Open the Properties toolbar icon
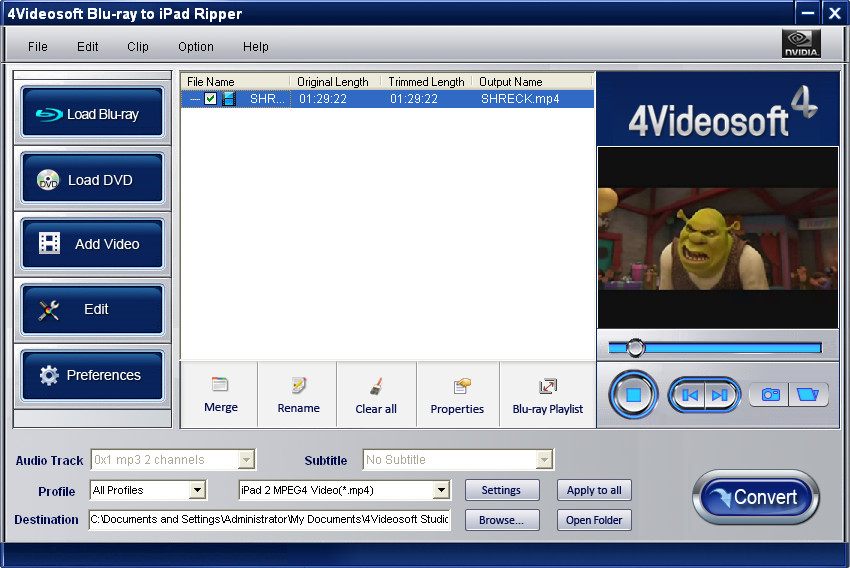850x568 pixels. 457,395
